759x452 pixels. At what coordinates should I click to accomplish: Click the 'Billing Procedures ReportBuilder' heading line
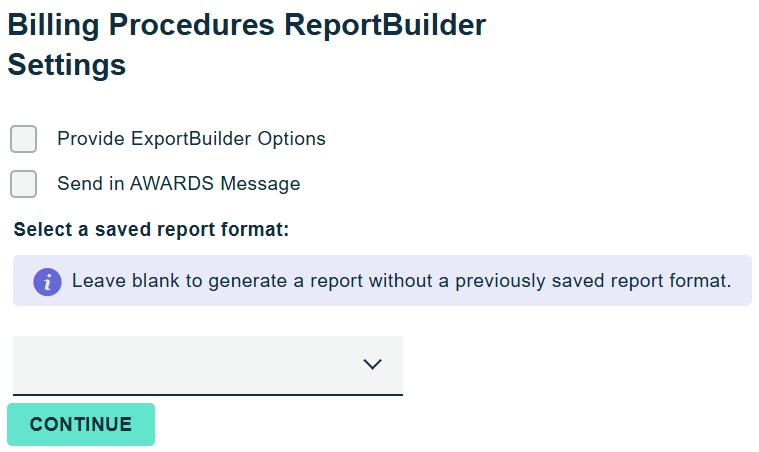coord(247,25)
